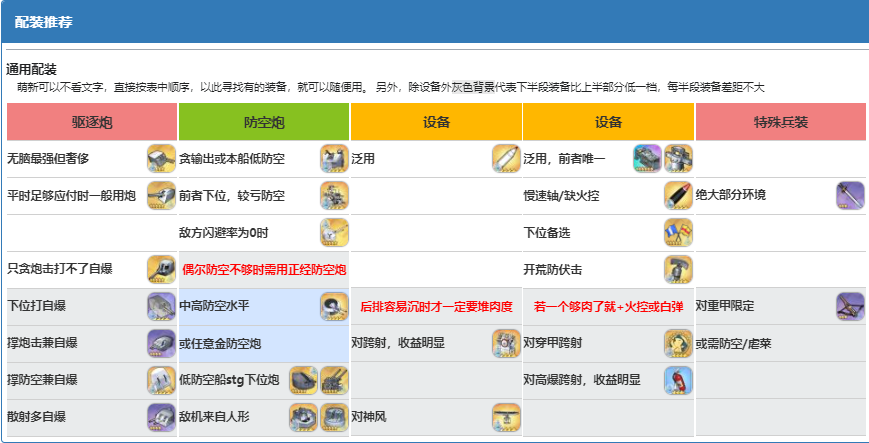Click the crossbow icon beside 对重甲限定
The image size is (869, 443).
[850, 307]
